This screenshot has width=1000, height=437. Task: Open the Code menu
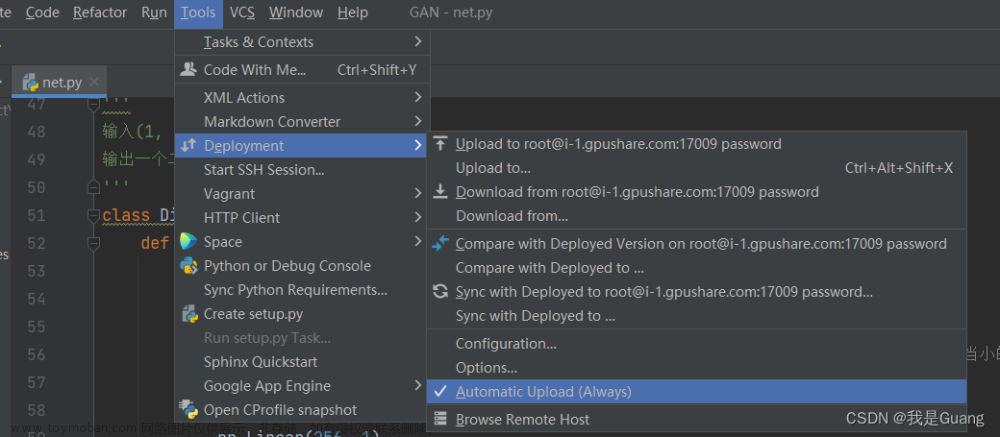[x=42, y=13]
